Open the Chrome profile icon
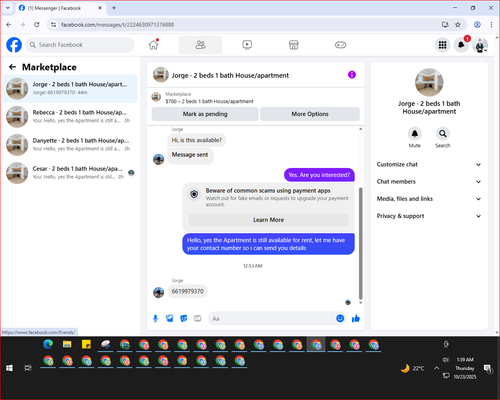This screenshot has height=400, width=500. (477, 24)
